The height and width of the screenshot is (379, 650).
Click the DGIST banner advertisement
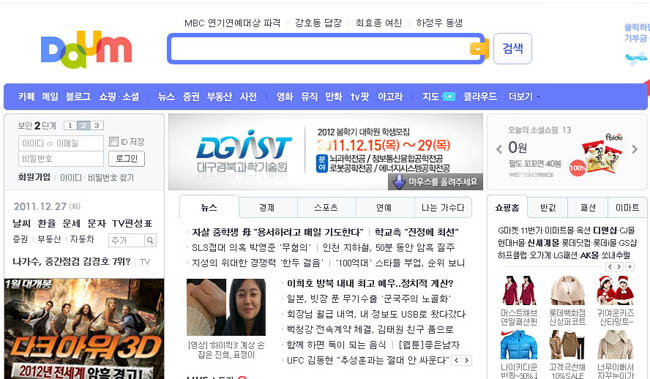[x=325, y=152]
